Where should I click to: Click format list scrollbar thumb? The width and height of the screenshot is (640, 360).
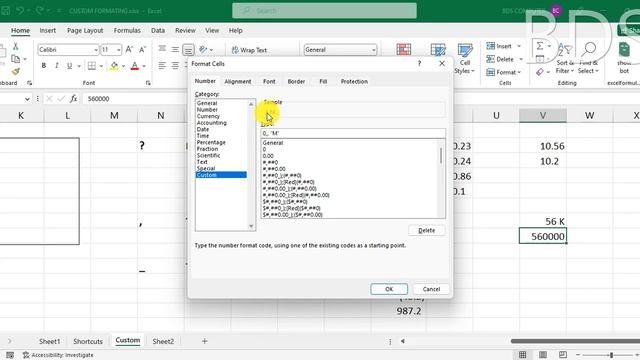point(441,156)
